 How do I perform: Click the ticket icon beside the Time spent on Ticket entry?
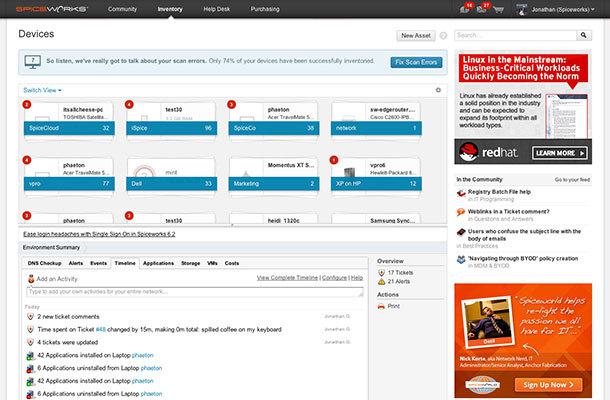coord(30,330)
